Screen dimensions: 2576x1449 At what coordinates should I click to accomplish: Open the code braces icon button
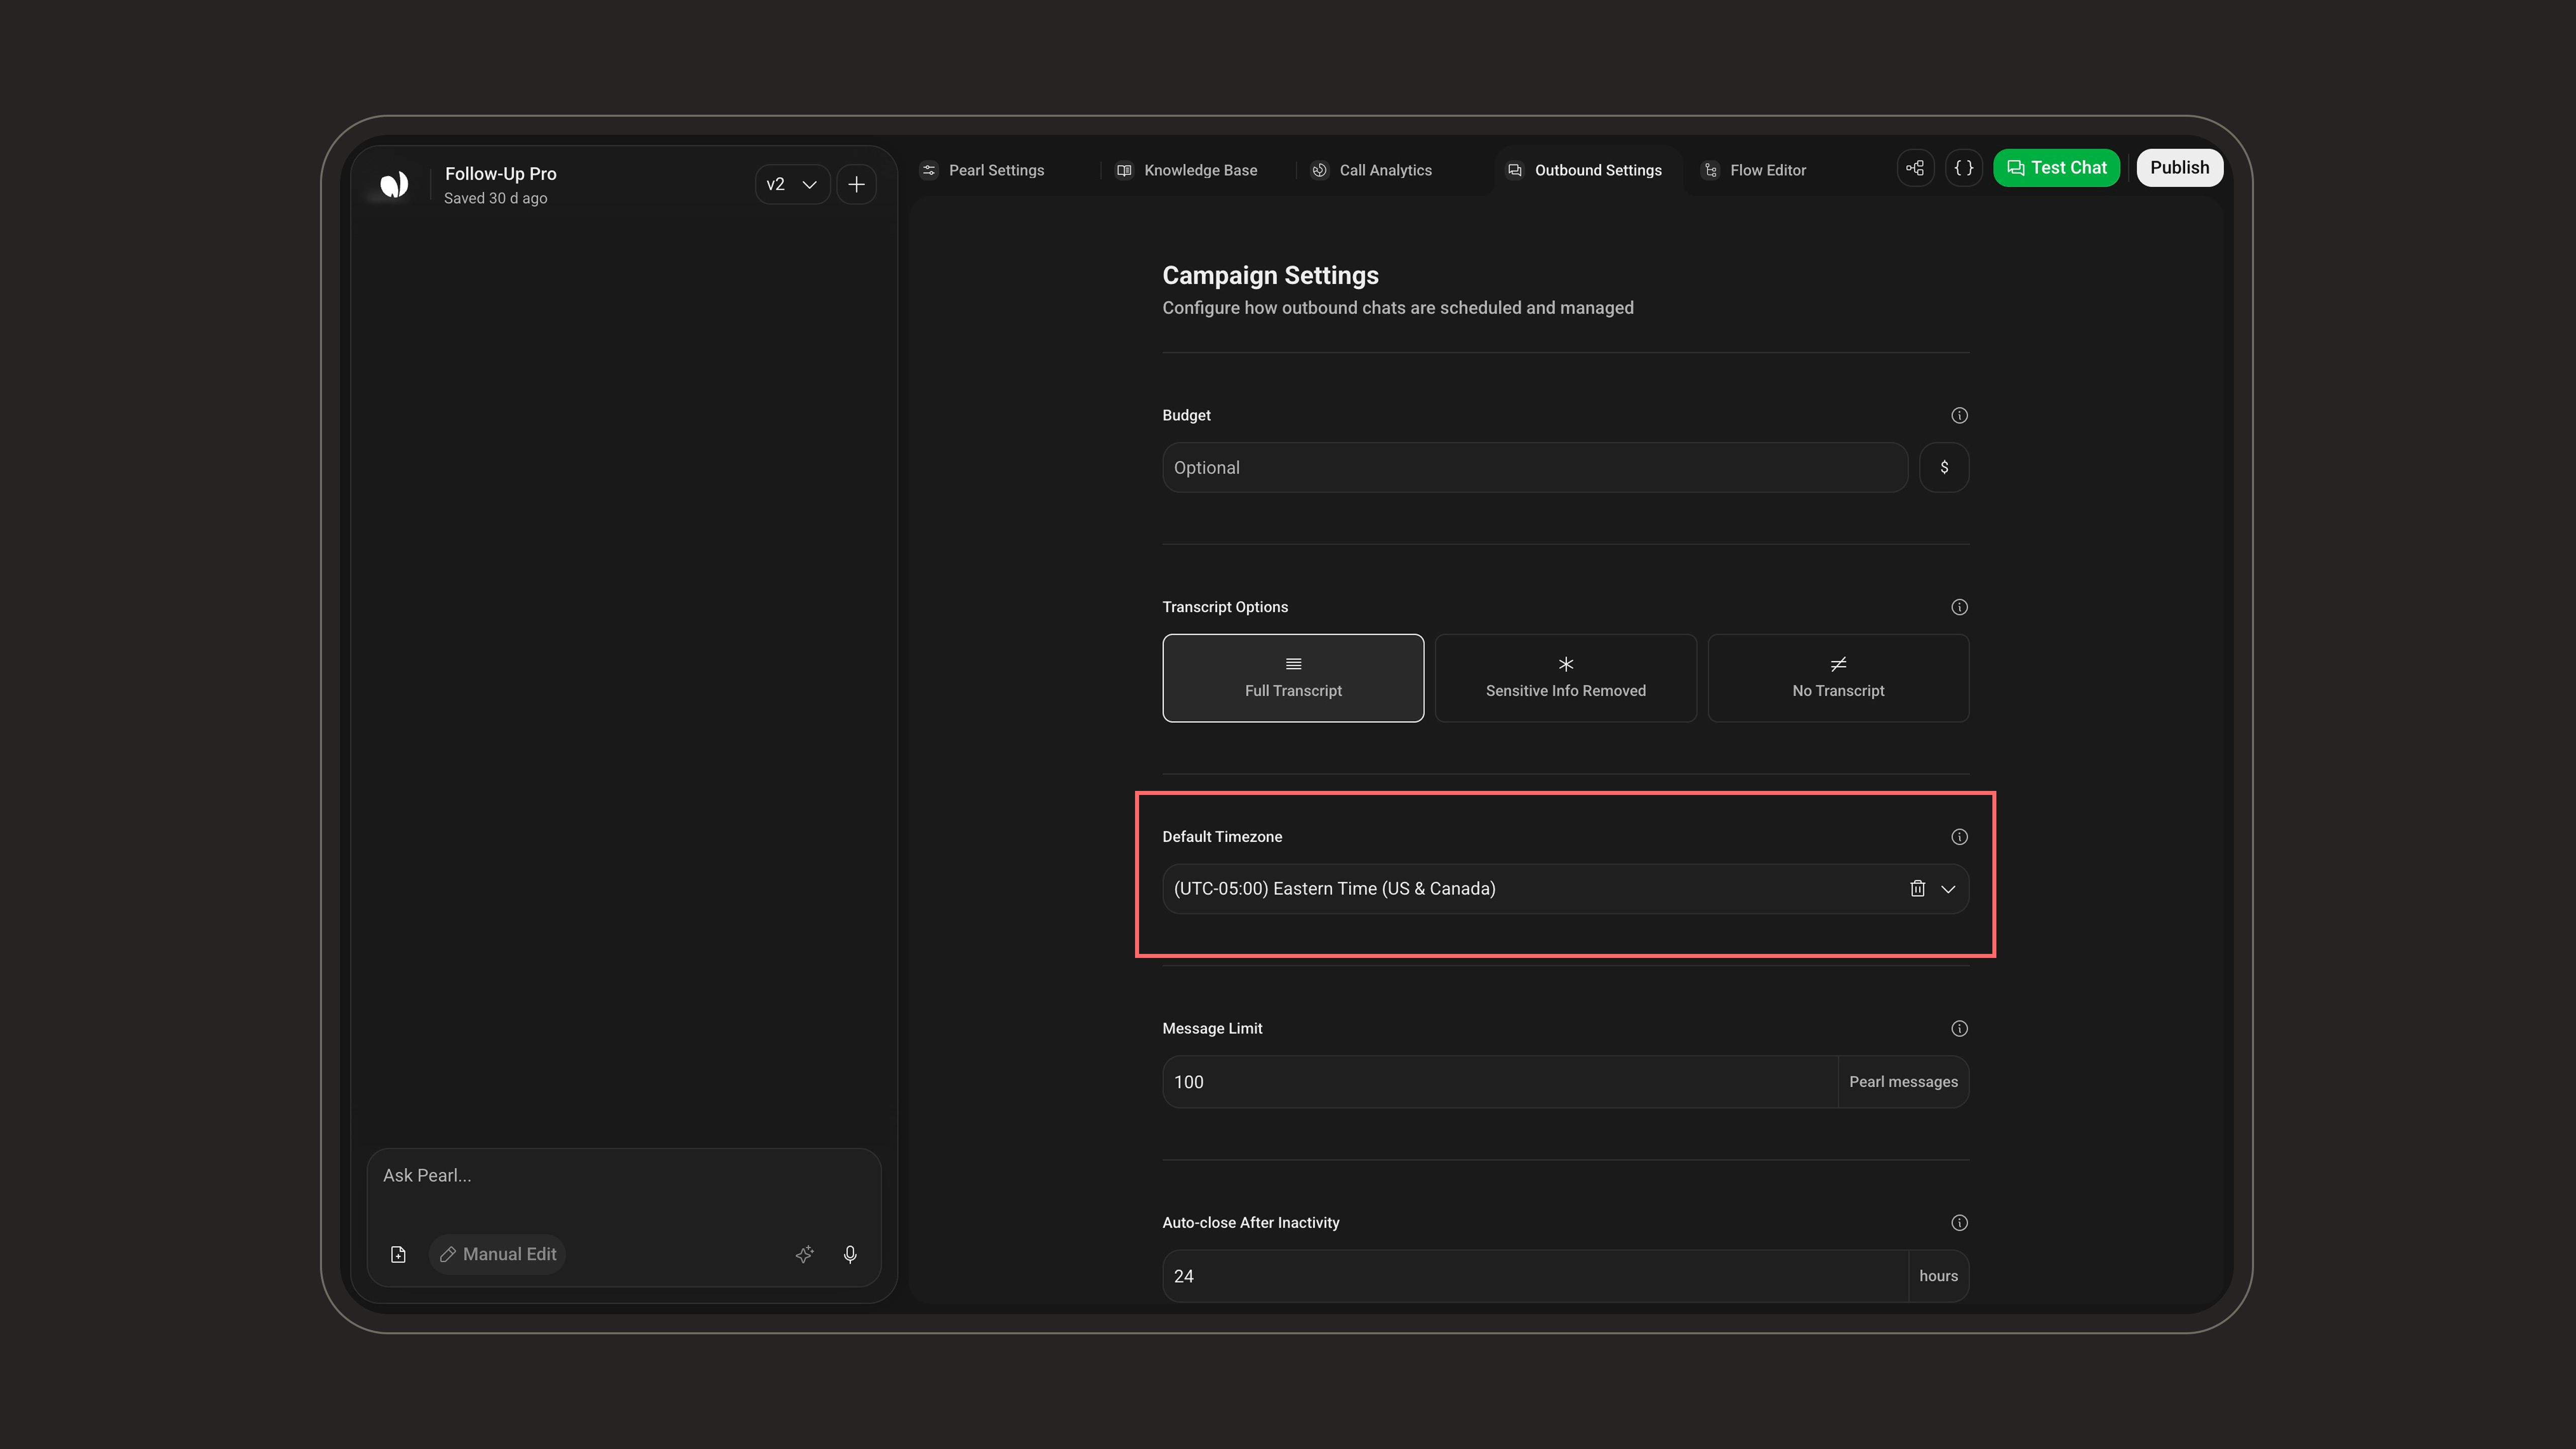[1964, 168]
